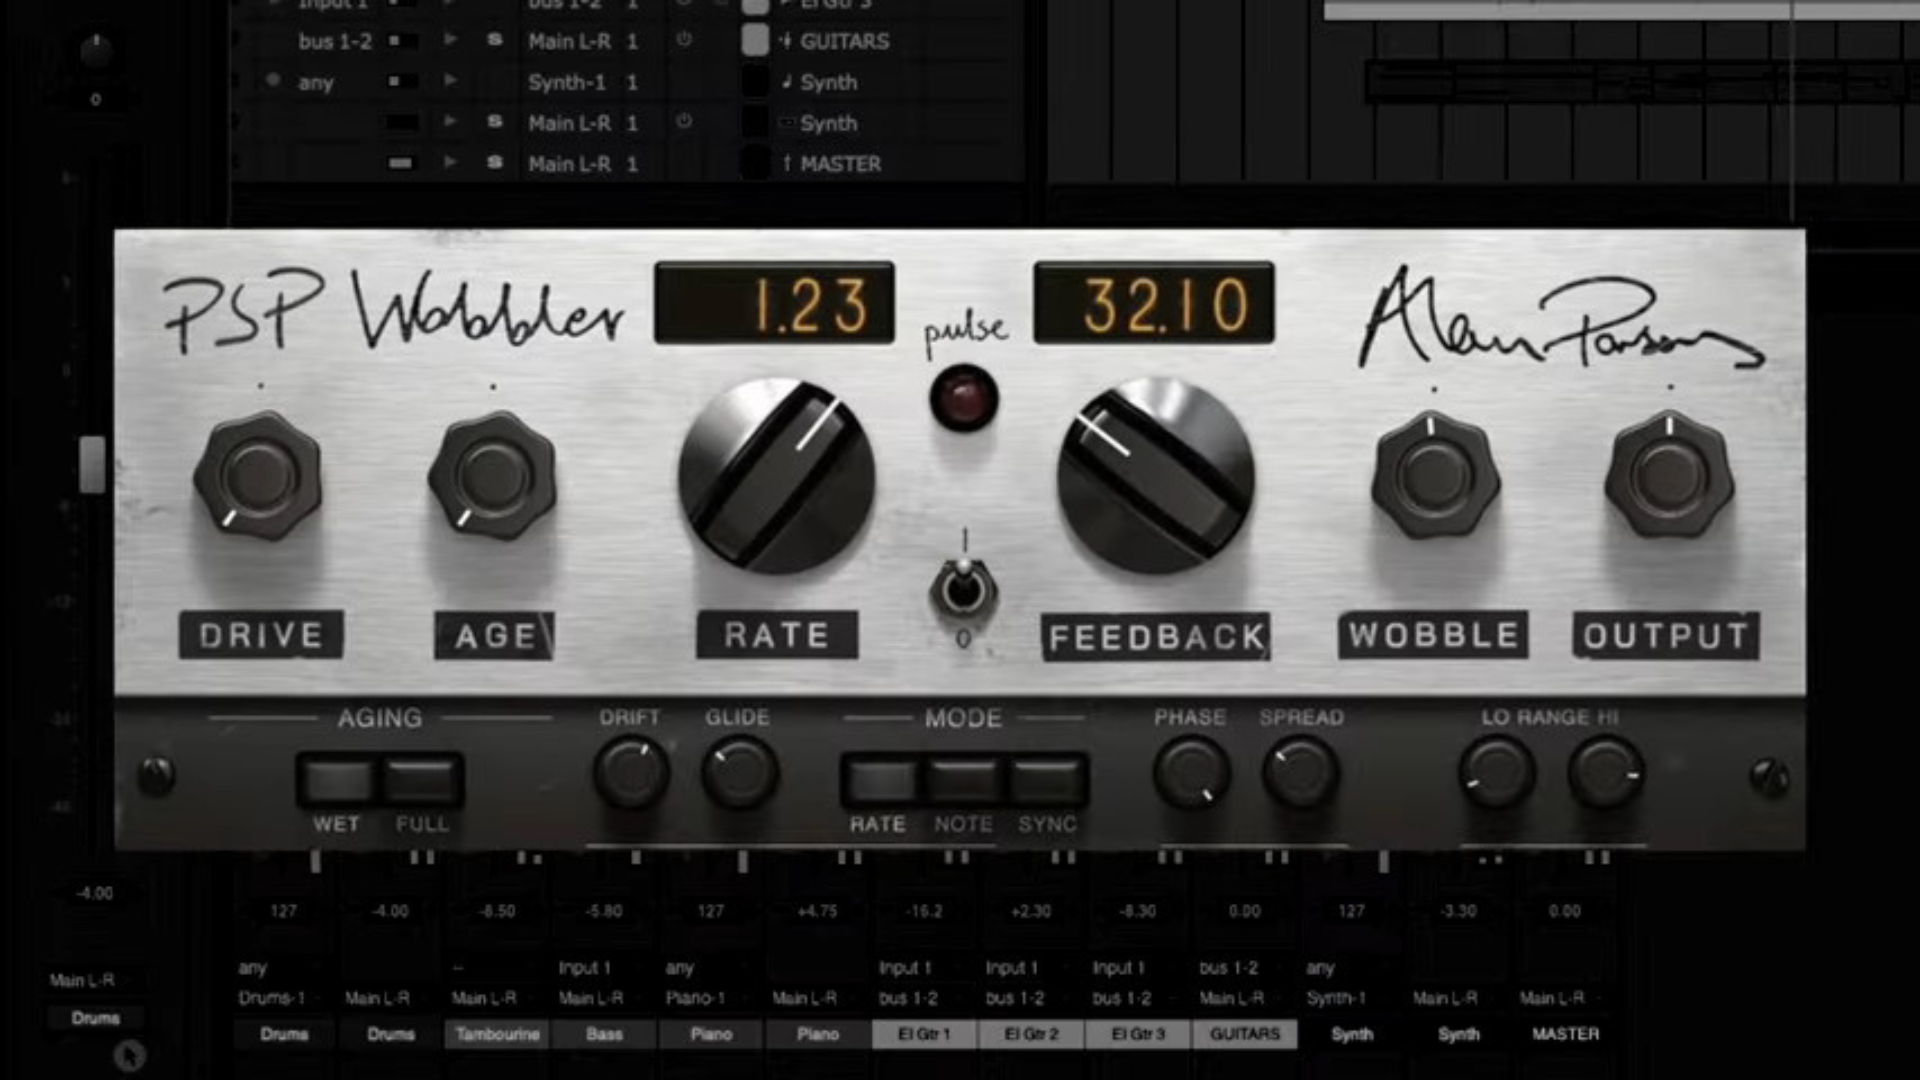This screenshot has height=1080, width=1920.
Task: Switch the MODE to NOTE
Action: point(963,778)
